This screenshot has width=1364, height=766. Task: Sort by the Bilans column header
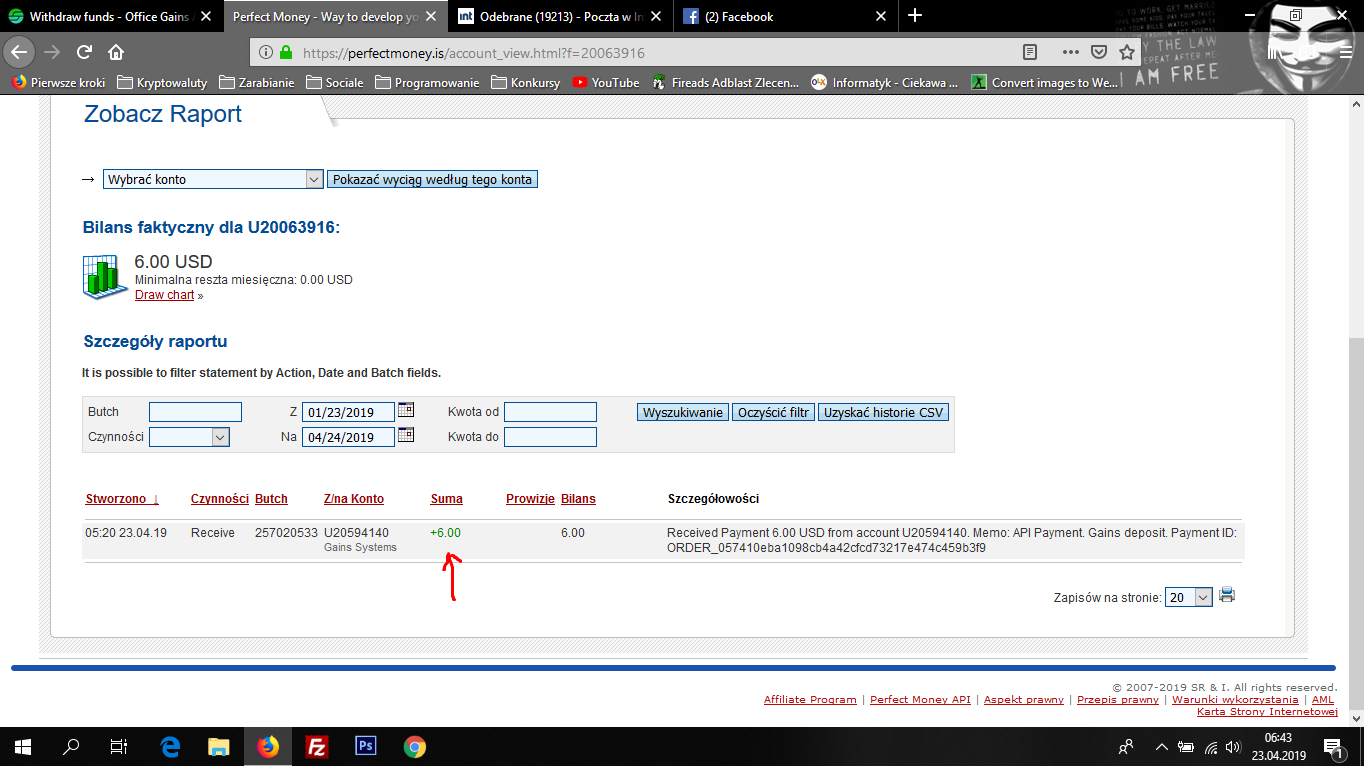coord(579,499)
